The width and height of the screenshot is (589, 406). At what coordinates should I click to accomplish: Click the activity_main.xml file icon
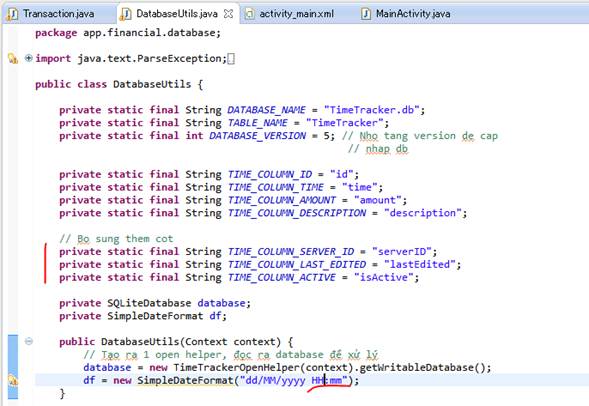pyautogui.click(x=249, y=14)
